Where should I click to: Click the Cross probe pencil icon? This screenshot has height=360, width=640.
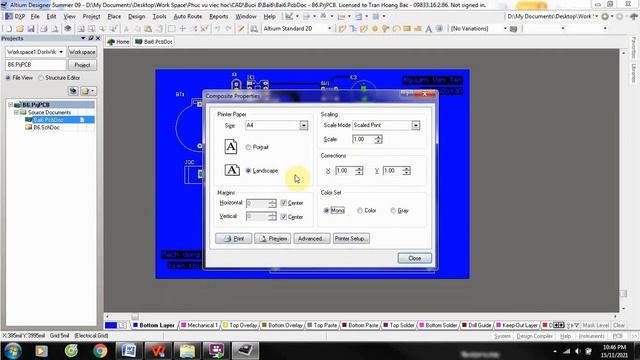pos(241,29)
